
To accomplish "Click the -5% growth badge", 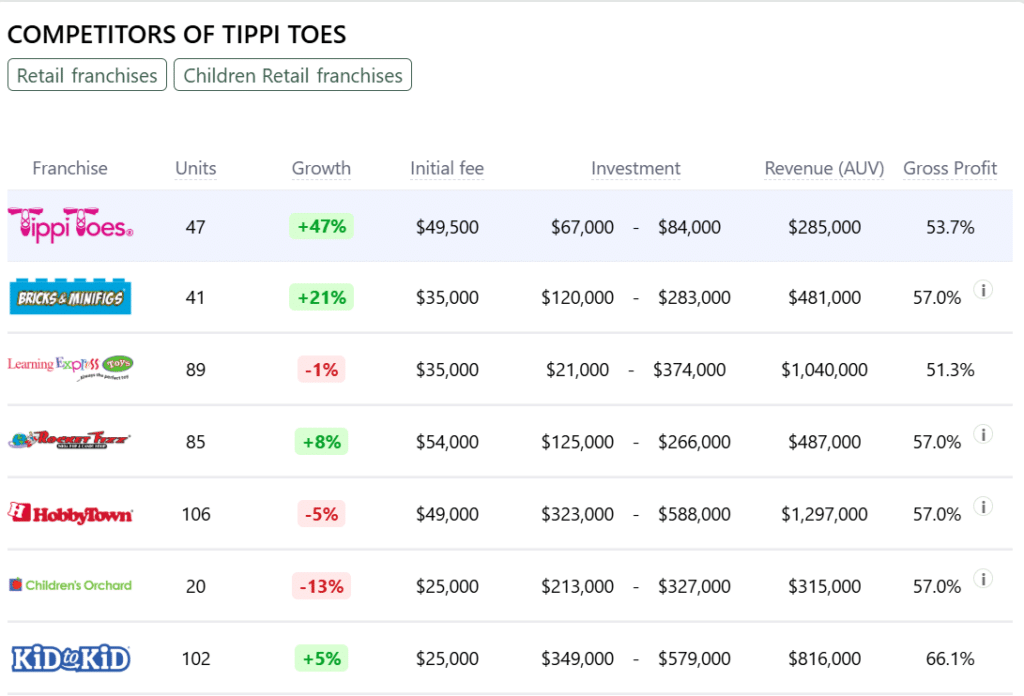I will tap(321, 514).
